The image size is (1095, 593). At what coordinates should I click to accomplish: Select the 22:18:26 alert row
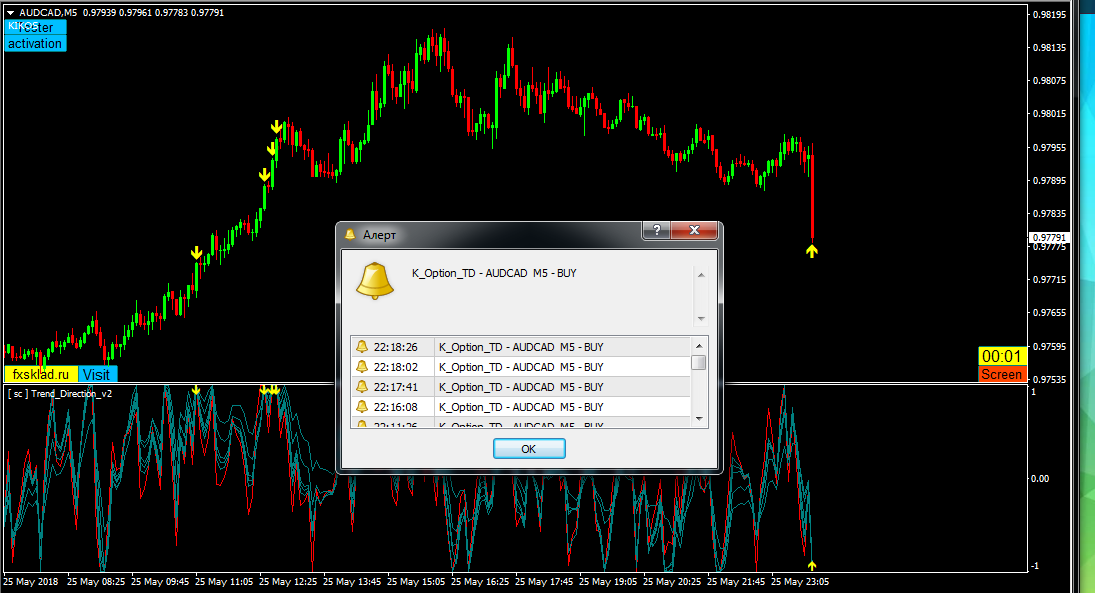click(x=520, y=347)
